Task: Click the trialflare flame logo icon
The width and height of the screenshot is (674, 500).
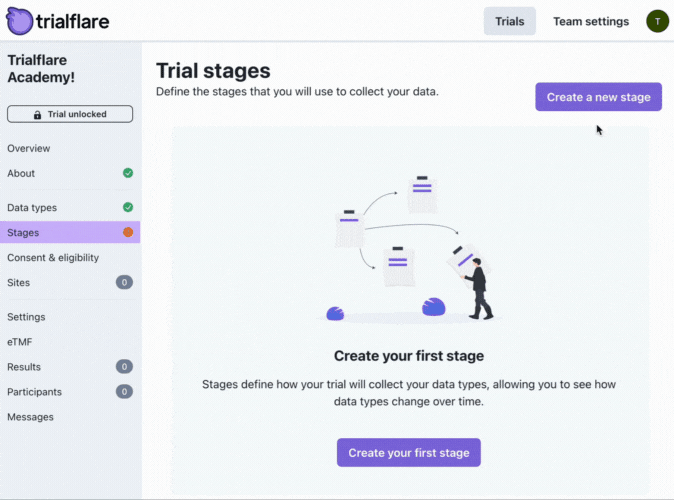Action: point(19,21)
